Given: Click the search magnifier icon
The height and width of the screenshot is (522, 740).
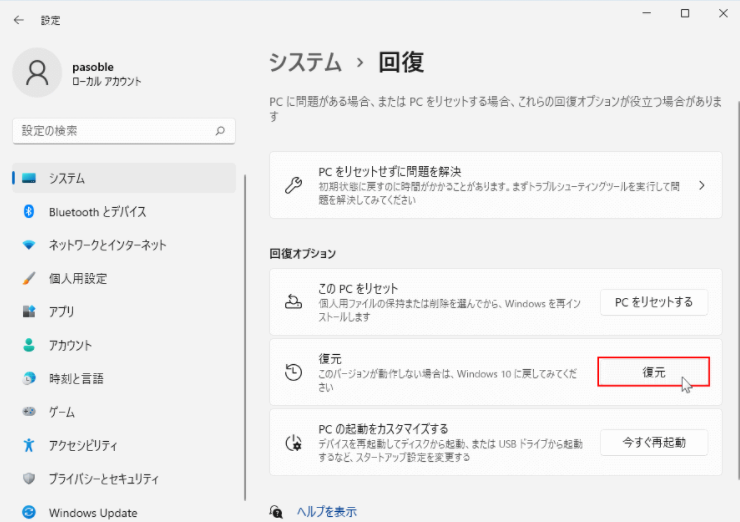Looking at the screenshot, I should pos(220,131).
